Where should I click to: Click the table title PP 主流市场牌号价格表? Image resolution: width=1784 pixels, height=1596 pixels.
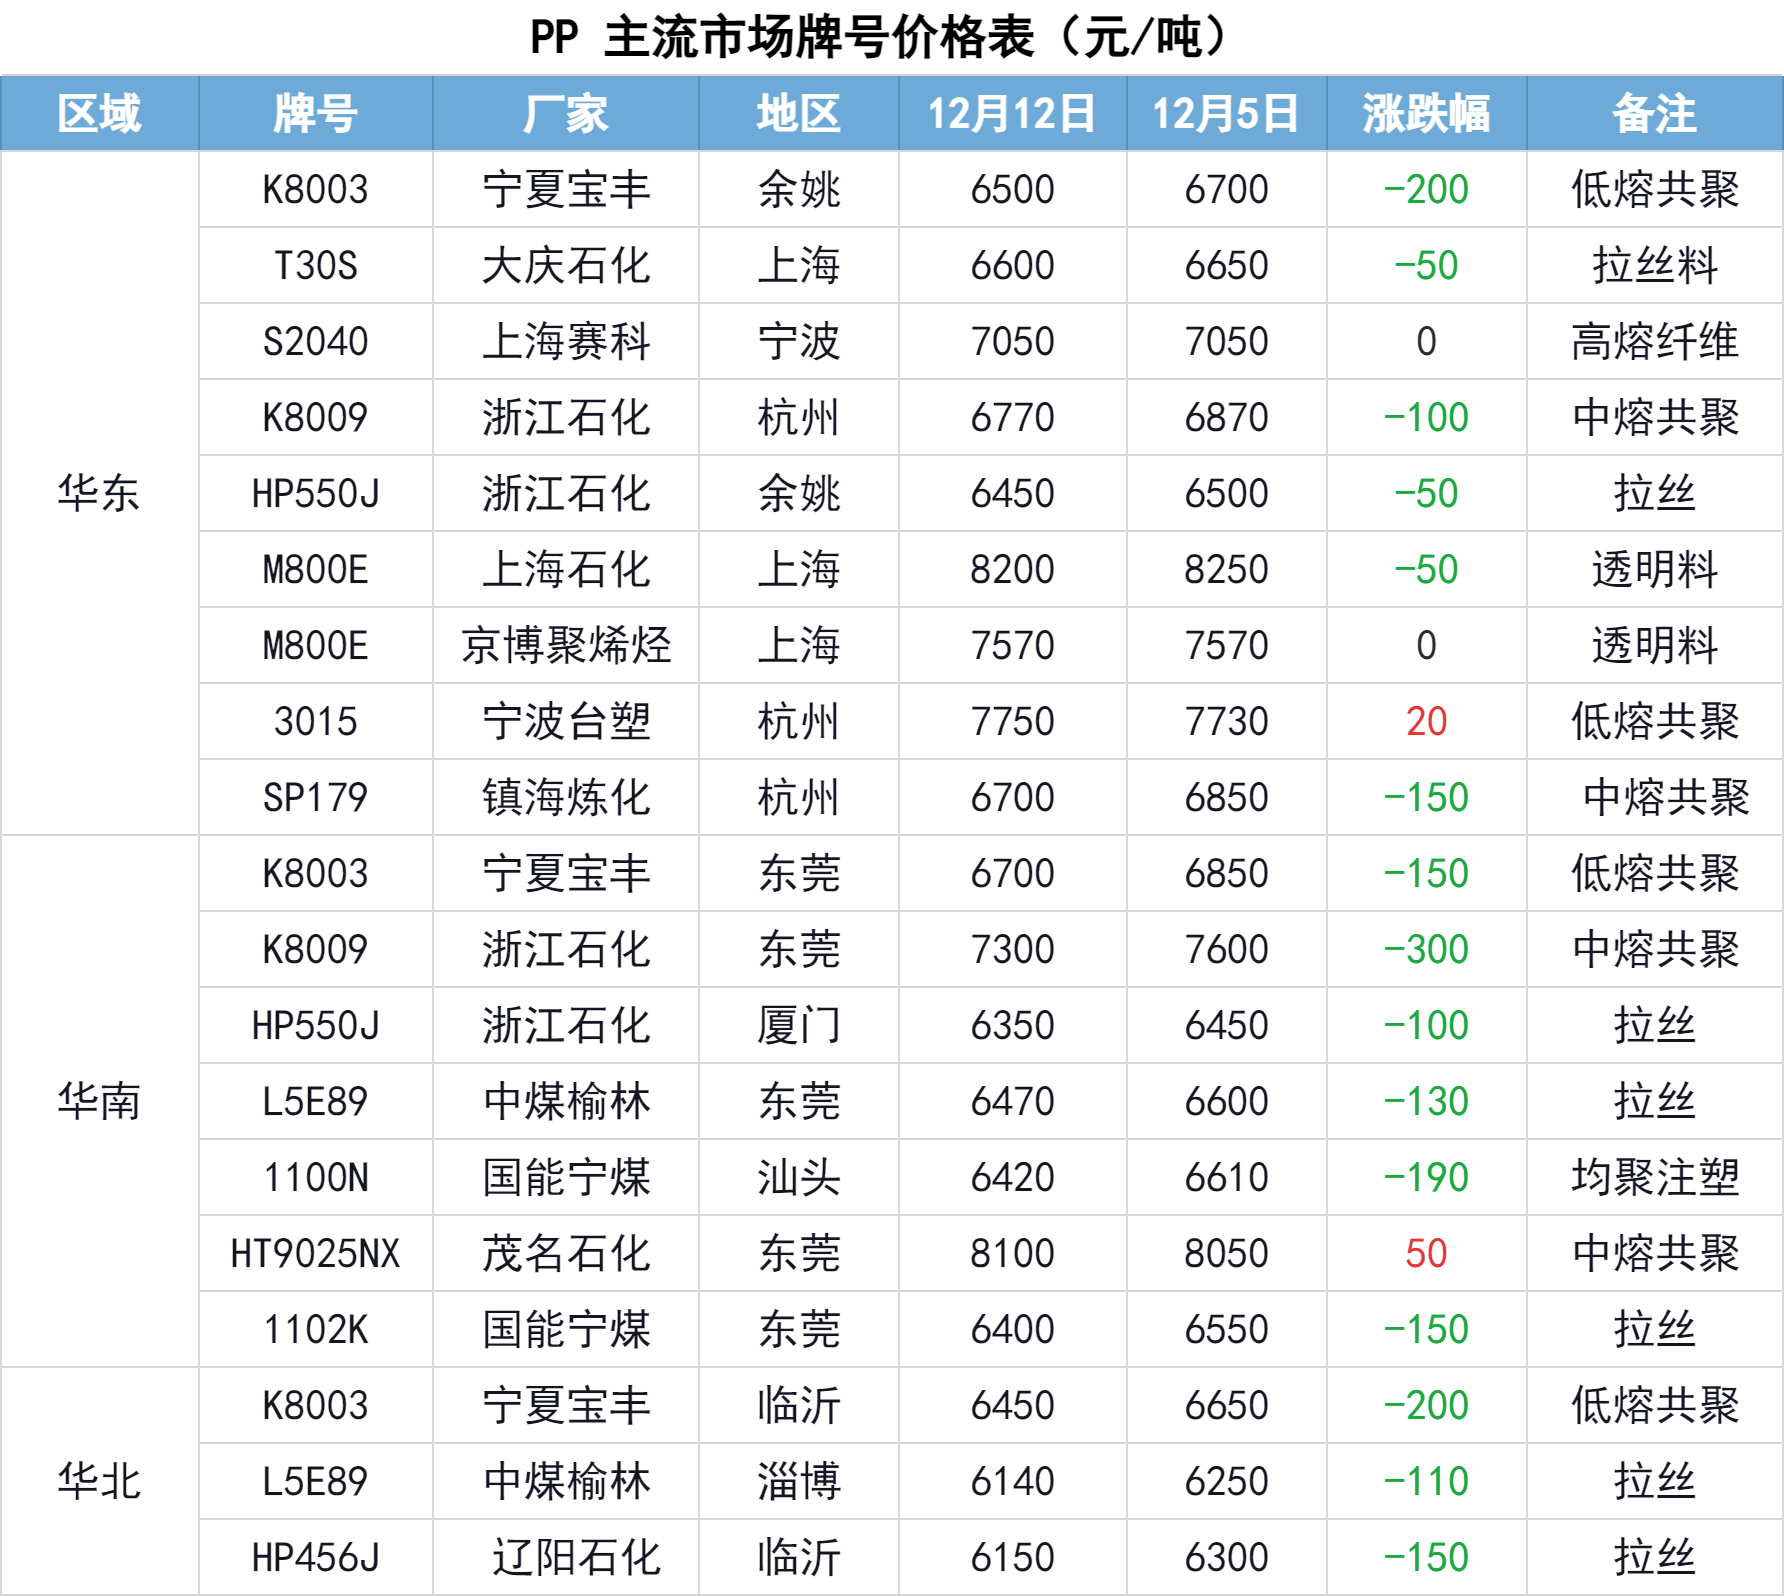click(x=880, y=38)
